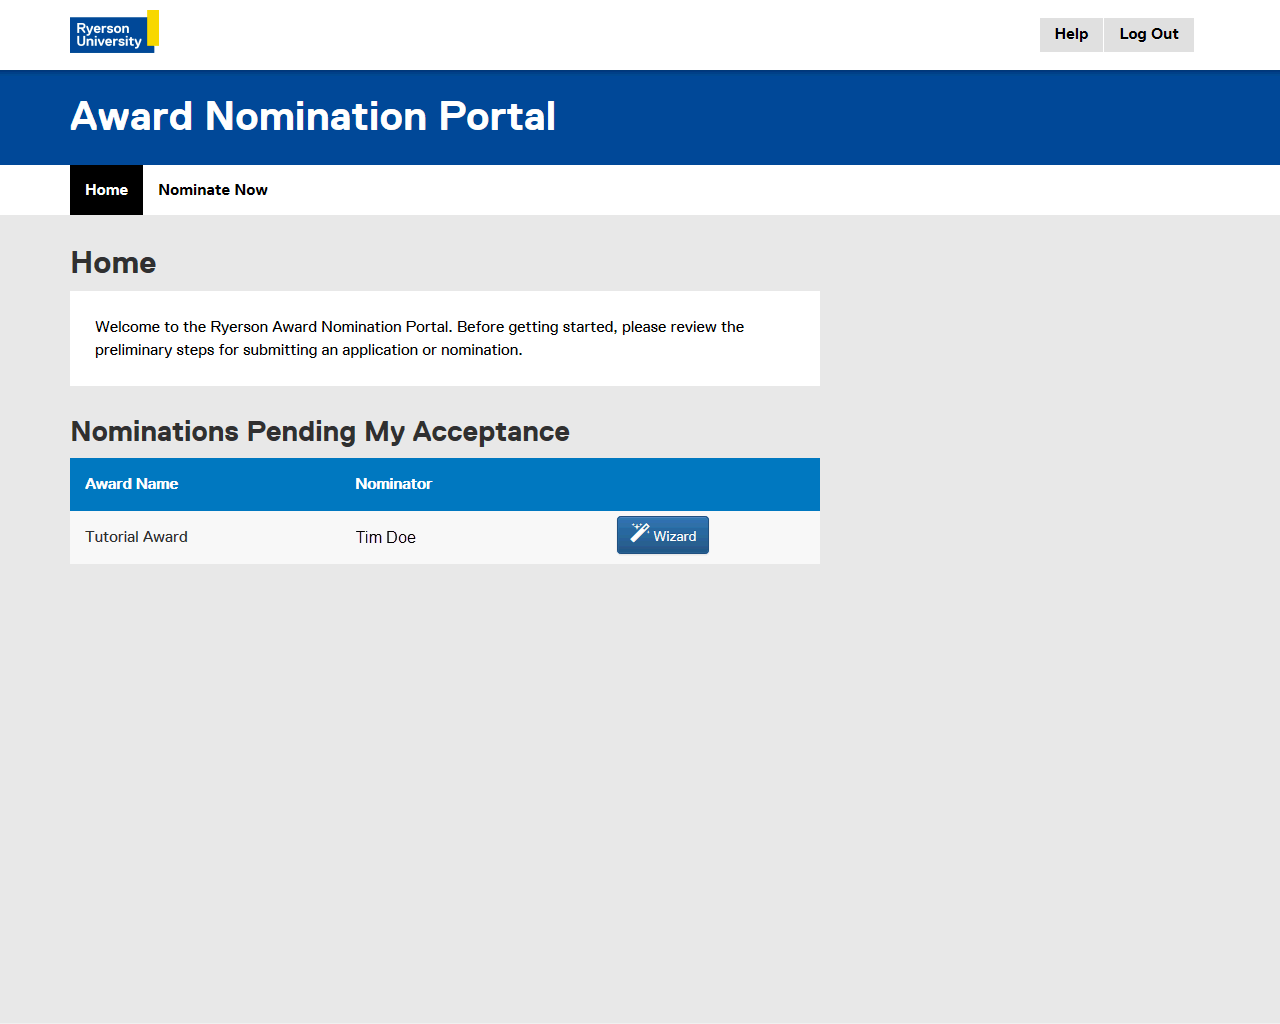Click the Nominations Pending My Acceptance heading
This screenshot has height=1024, width=1280.
(x=320, y=432)
